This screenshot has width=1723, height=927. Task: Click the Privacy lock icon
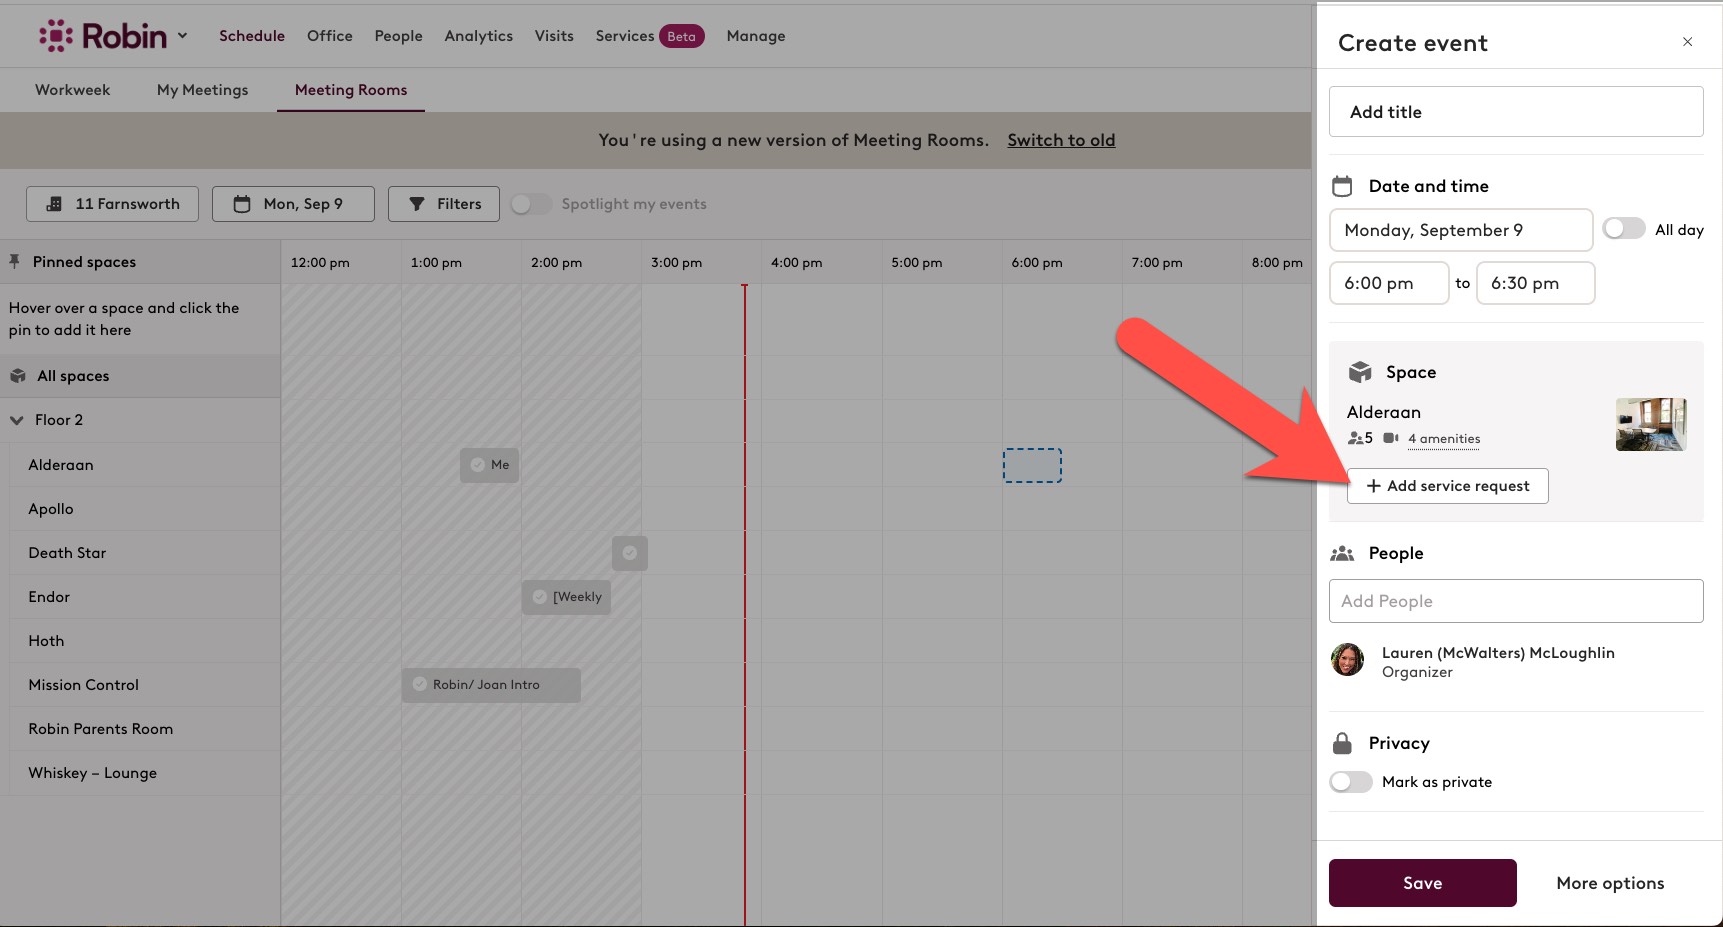[1342, 743]
